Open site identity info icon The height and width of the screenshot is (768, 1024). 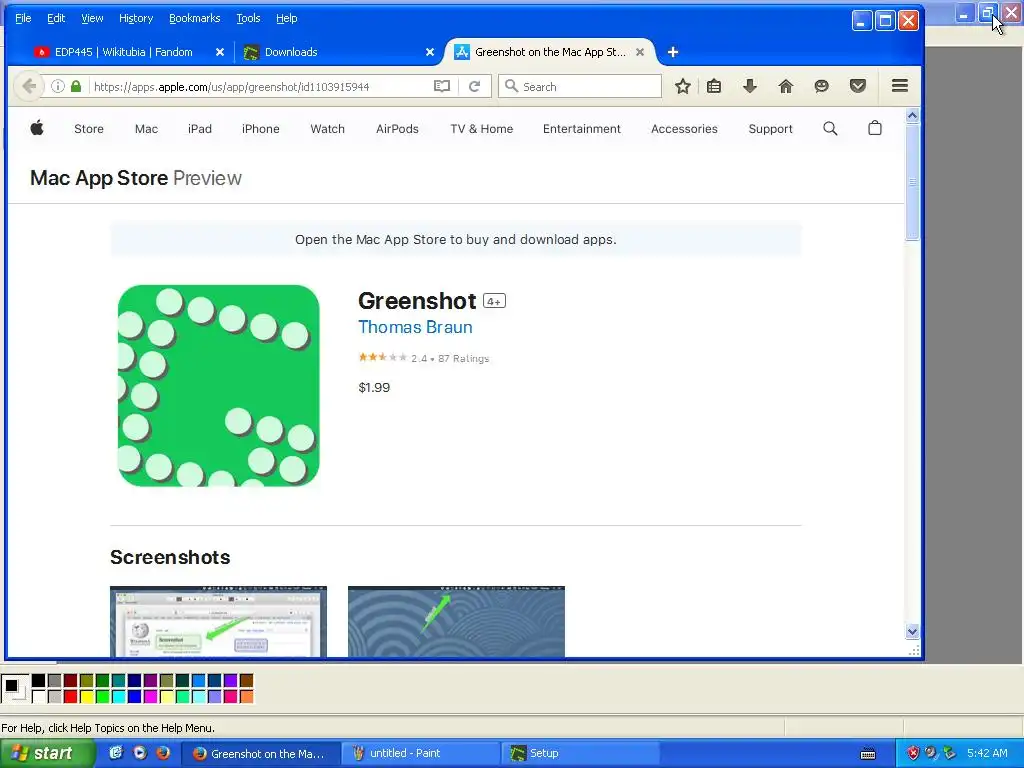pos(57,86)
